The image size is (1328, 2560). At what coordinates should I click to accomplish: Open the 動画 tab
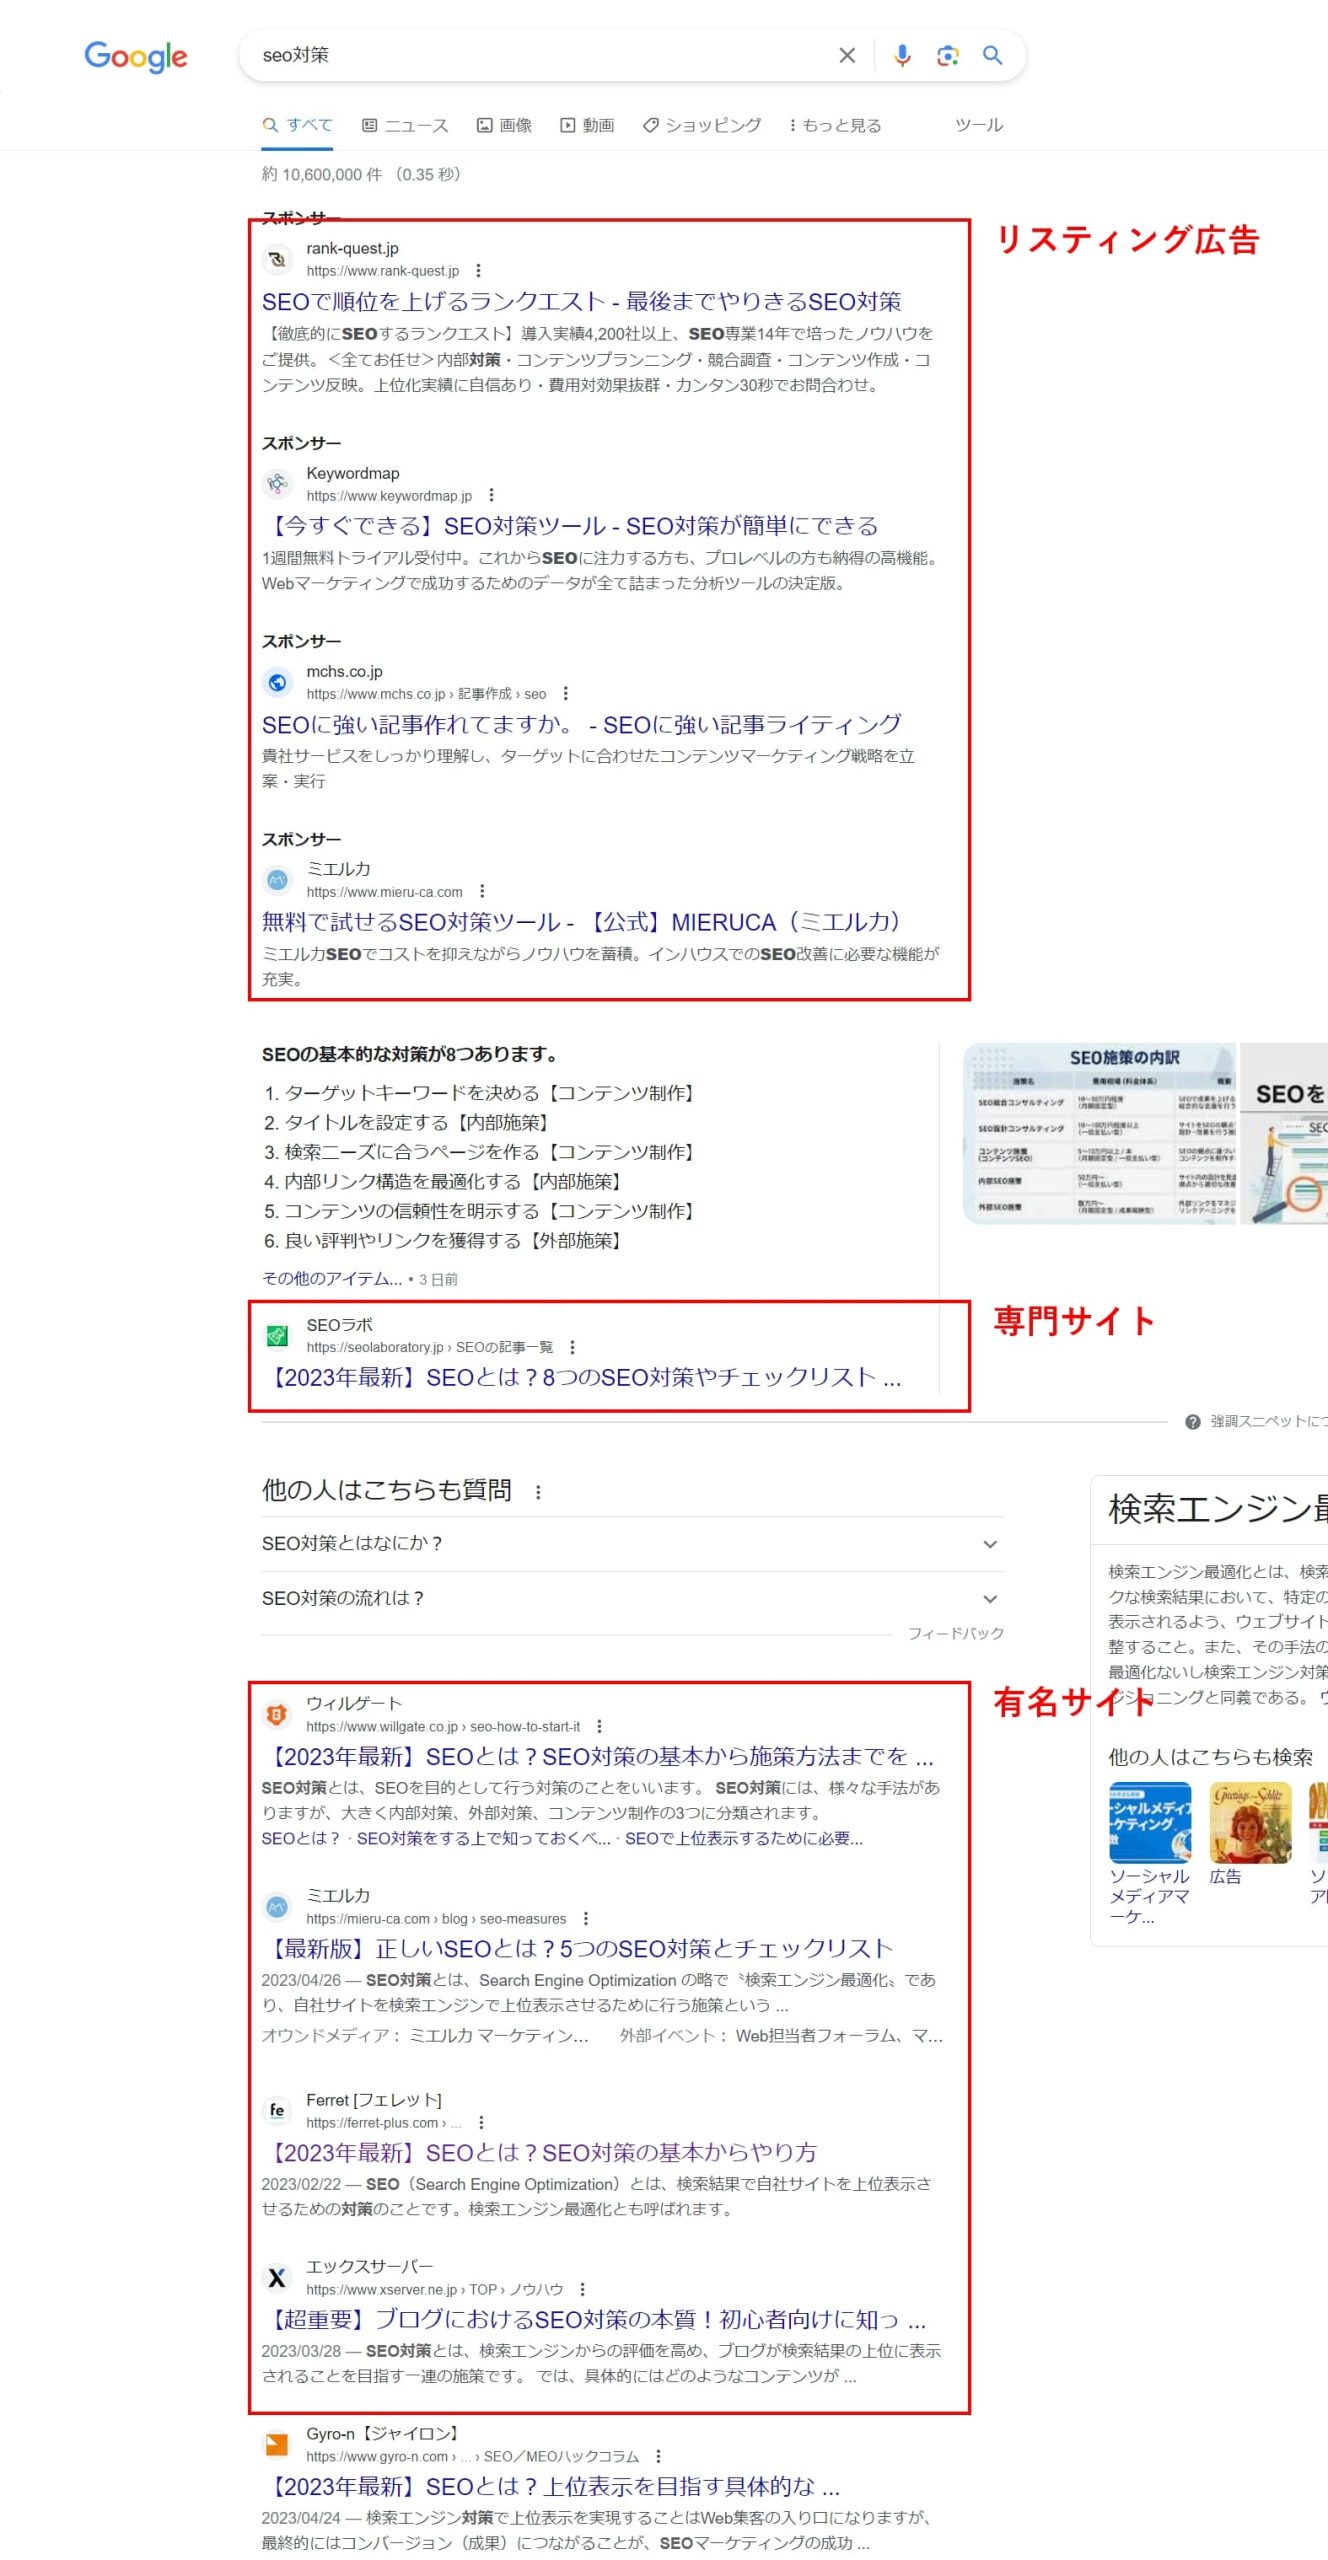click(587, 125)
